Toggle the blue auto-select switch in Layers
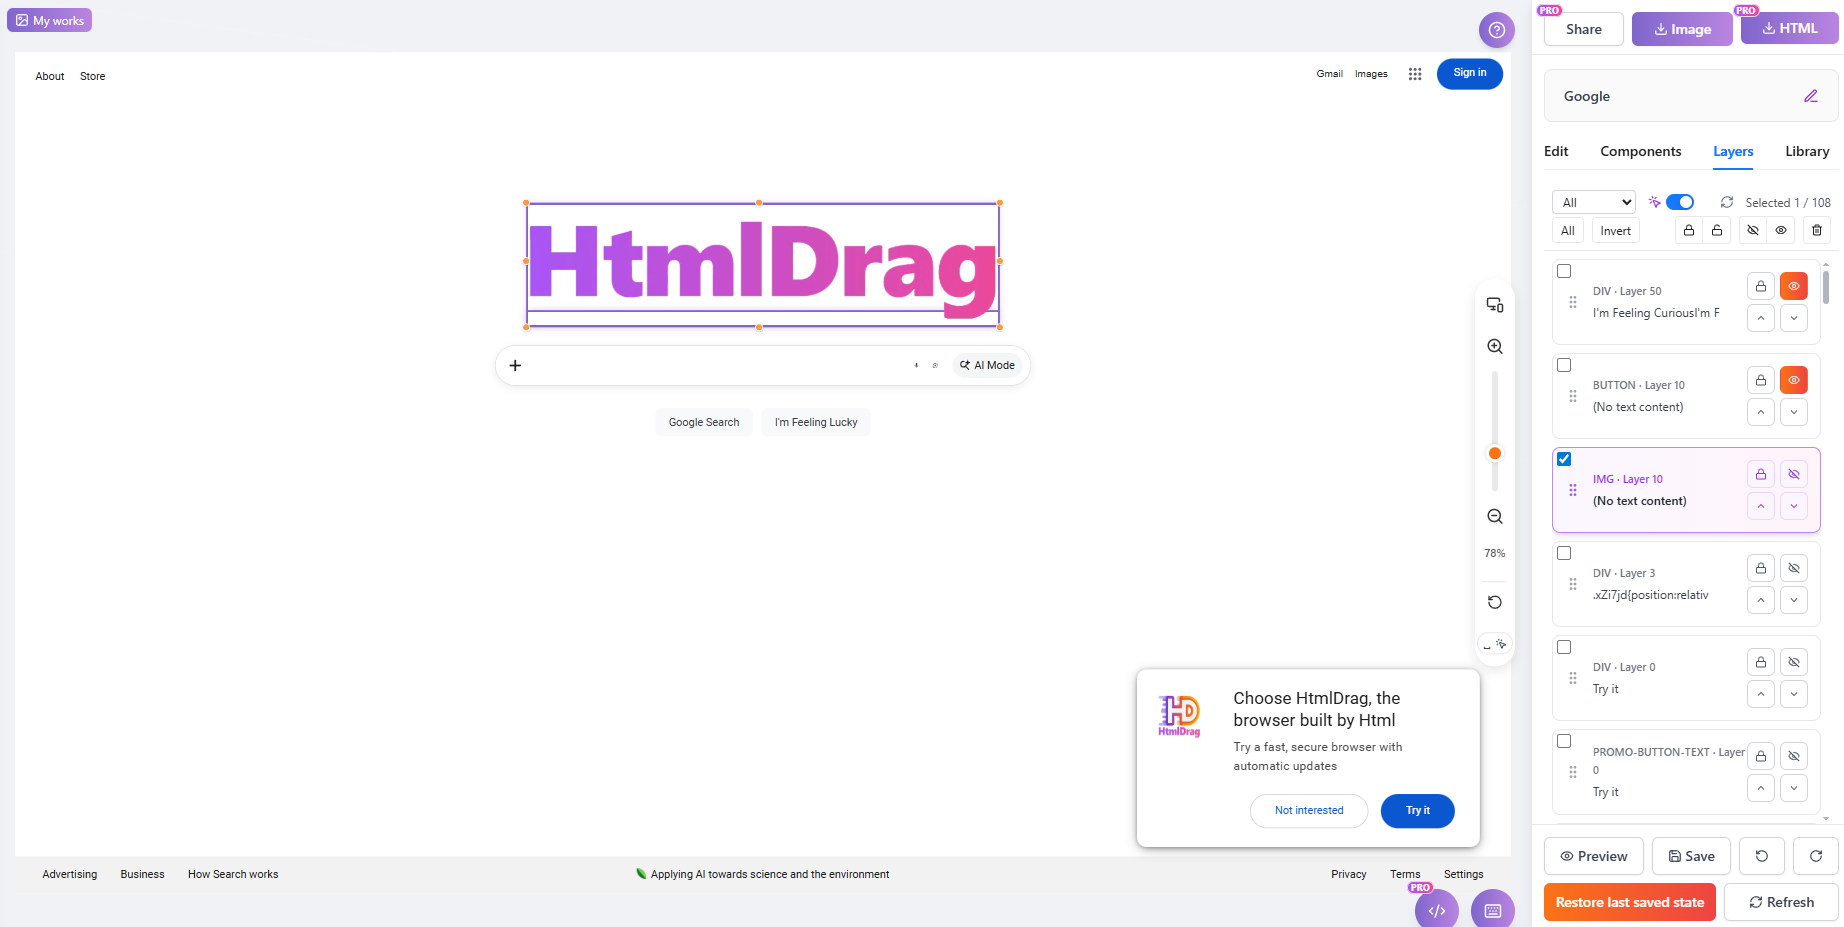 point(1680,202)
